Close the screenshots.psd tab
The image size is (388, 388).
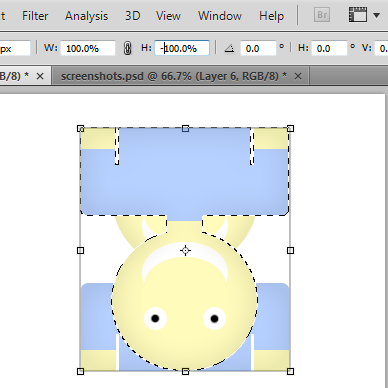(x=298, y=77)
